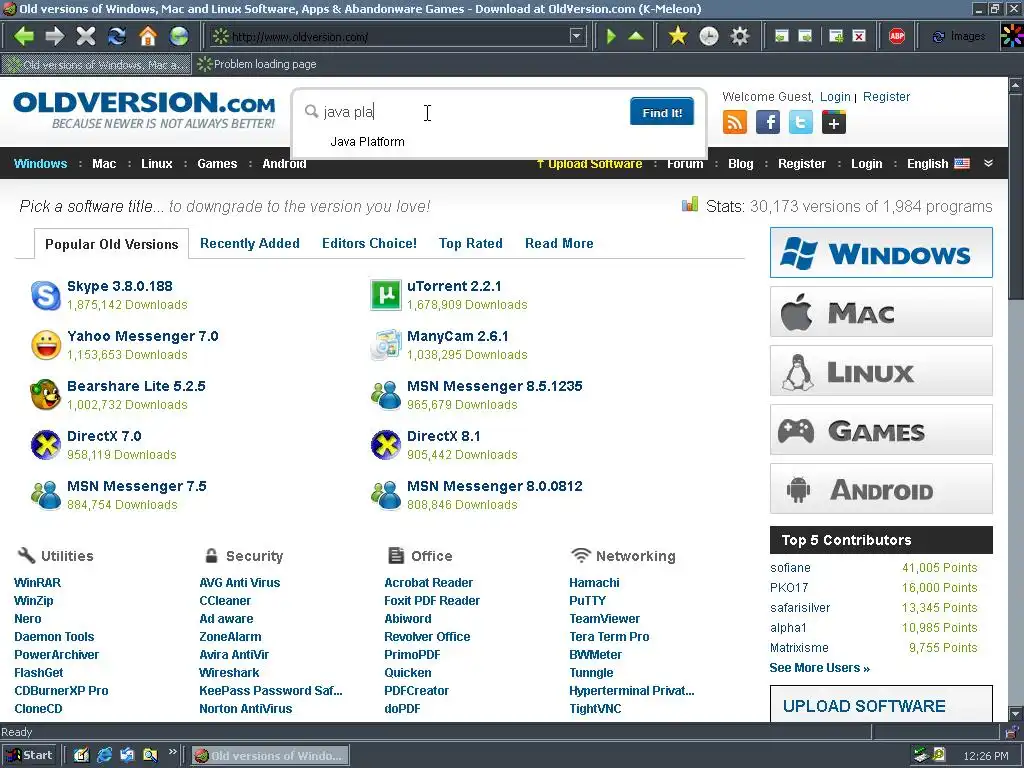Viewport: 1024px width, 768px height.
Task: Switch to the Recently Added tab
Action: tap(249, 244)
